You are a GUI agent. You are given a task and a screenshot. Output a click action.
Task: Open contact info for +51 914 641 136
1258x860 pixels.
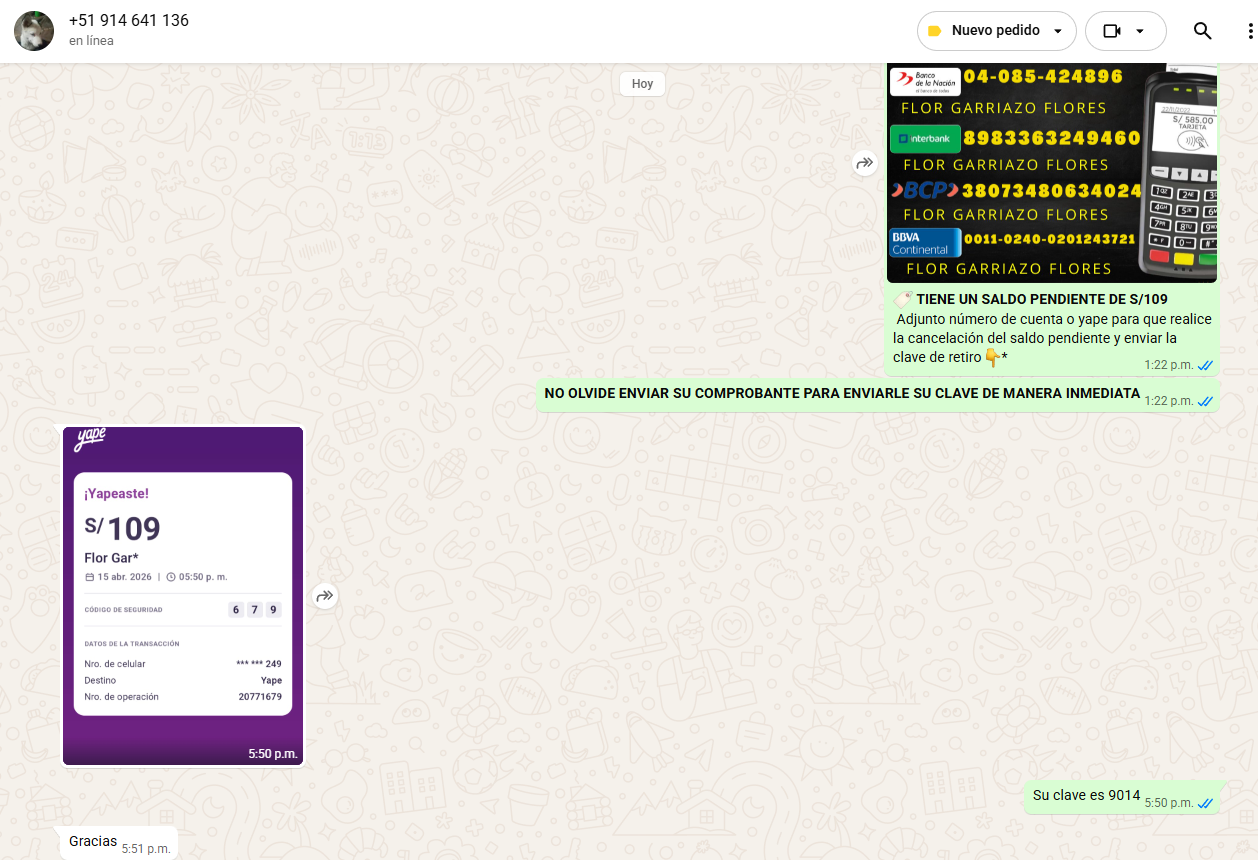tap(129, 21)
